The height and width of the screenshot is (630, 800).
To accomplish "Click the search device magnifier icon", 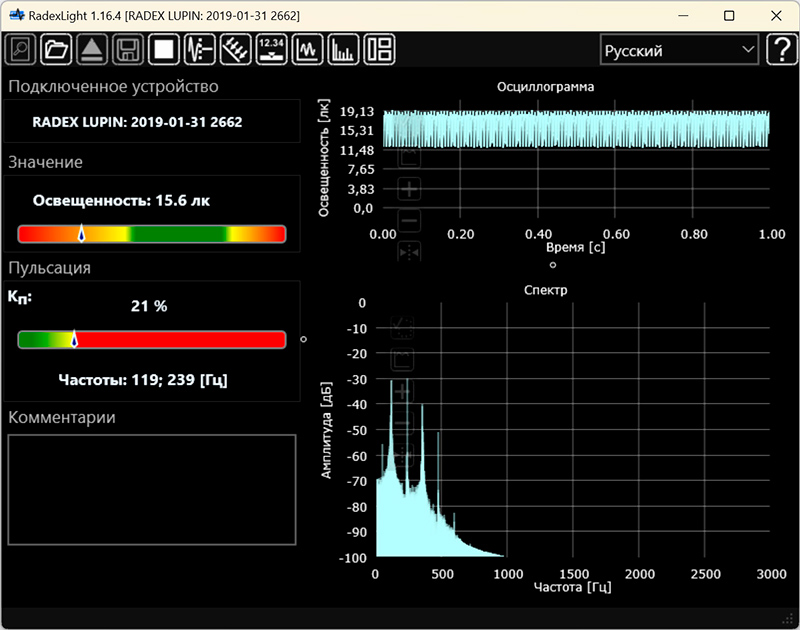I will (x=20, y=50).
